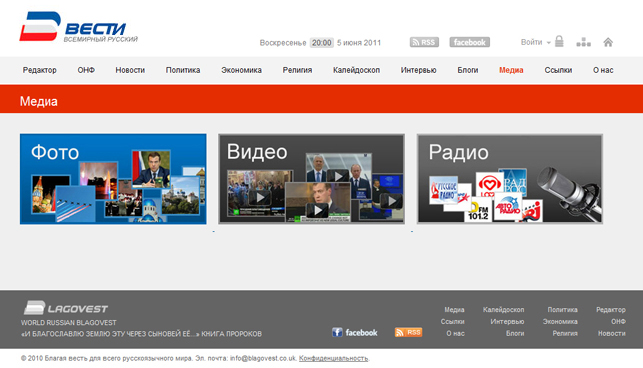
Task: Click the 20:00 time indicator
Action: tap(322, 43)
